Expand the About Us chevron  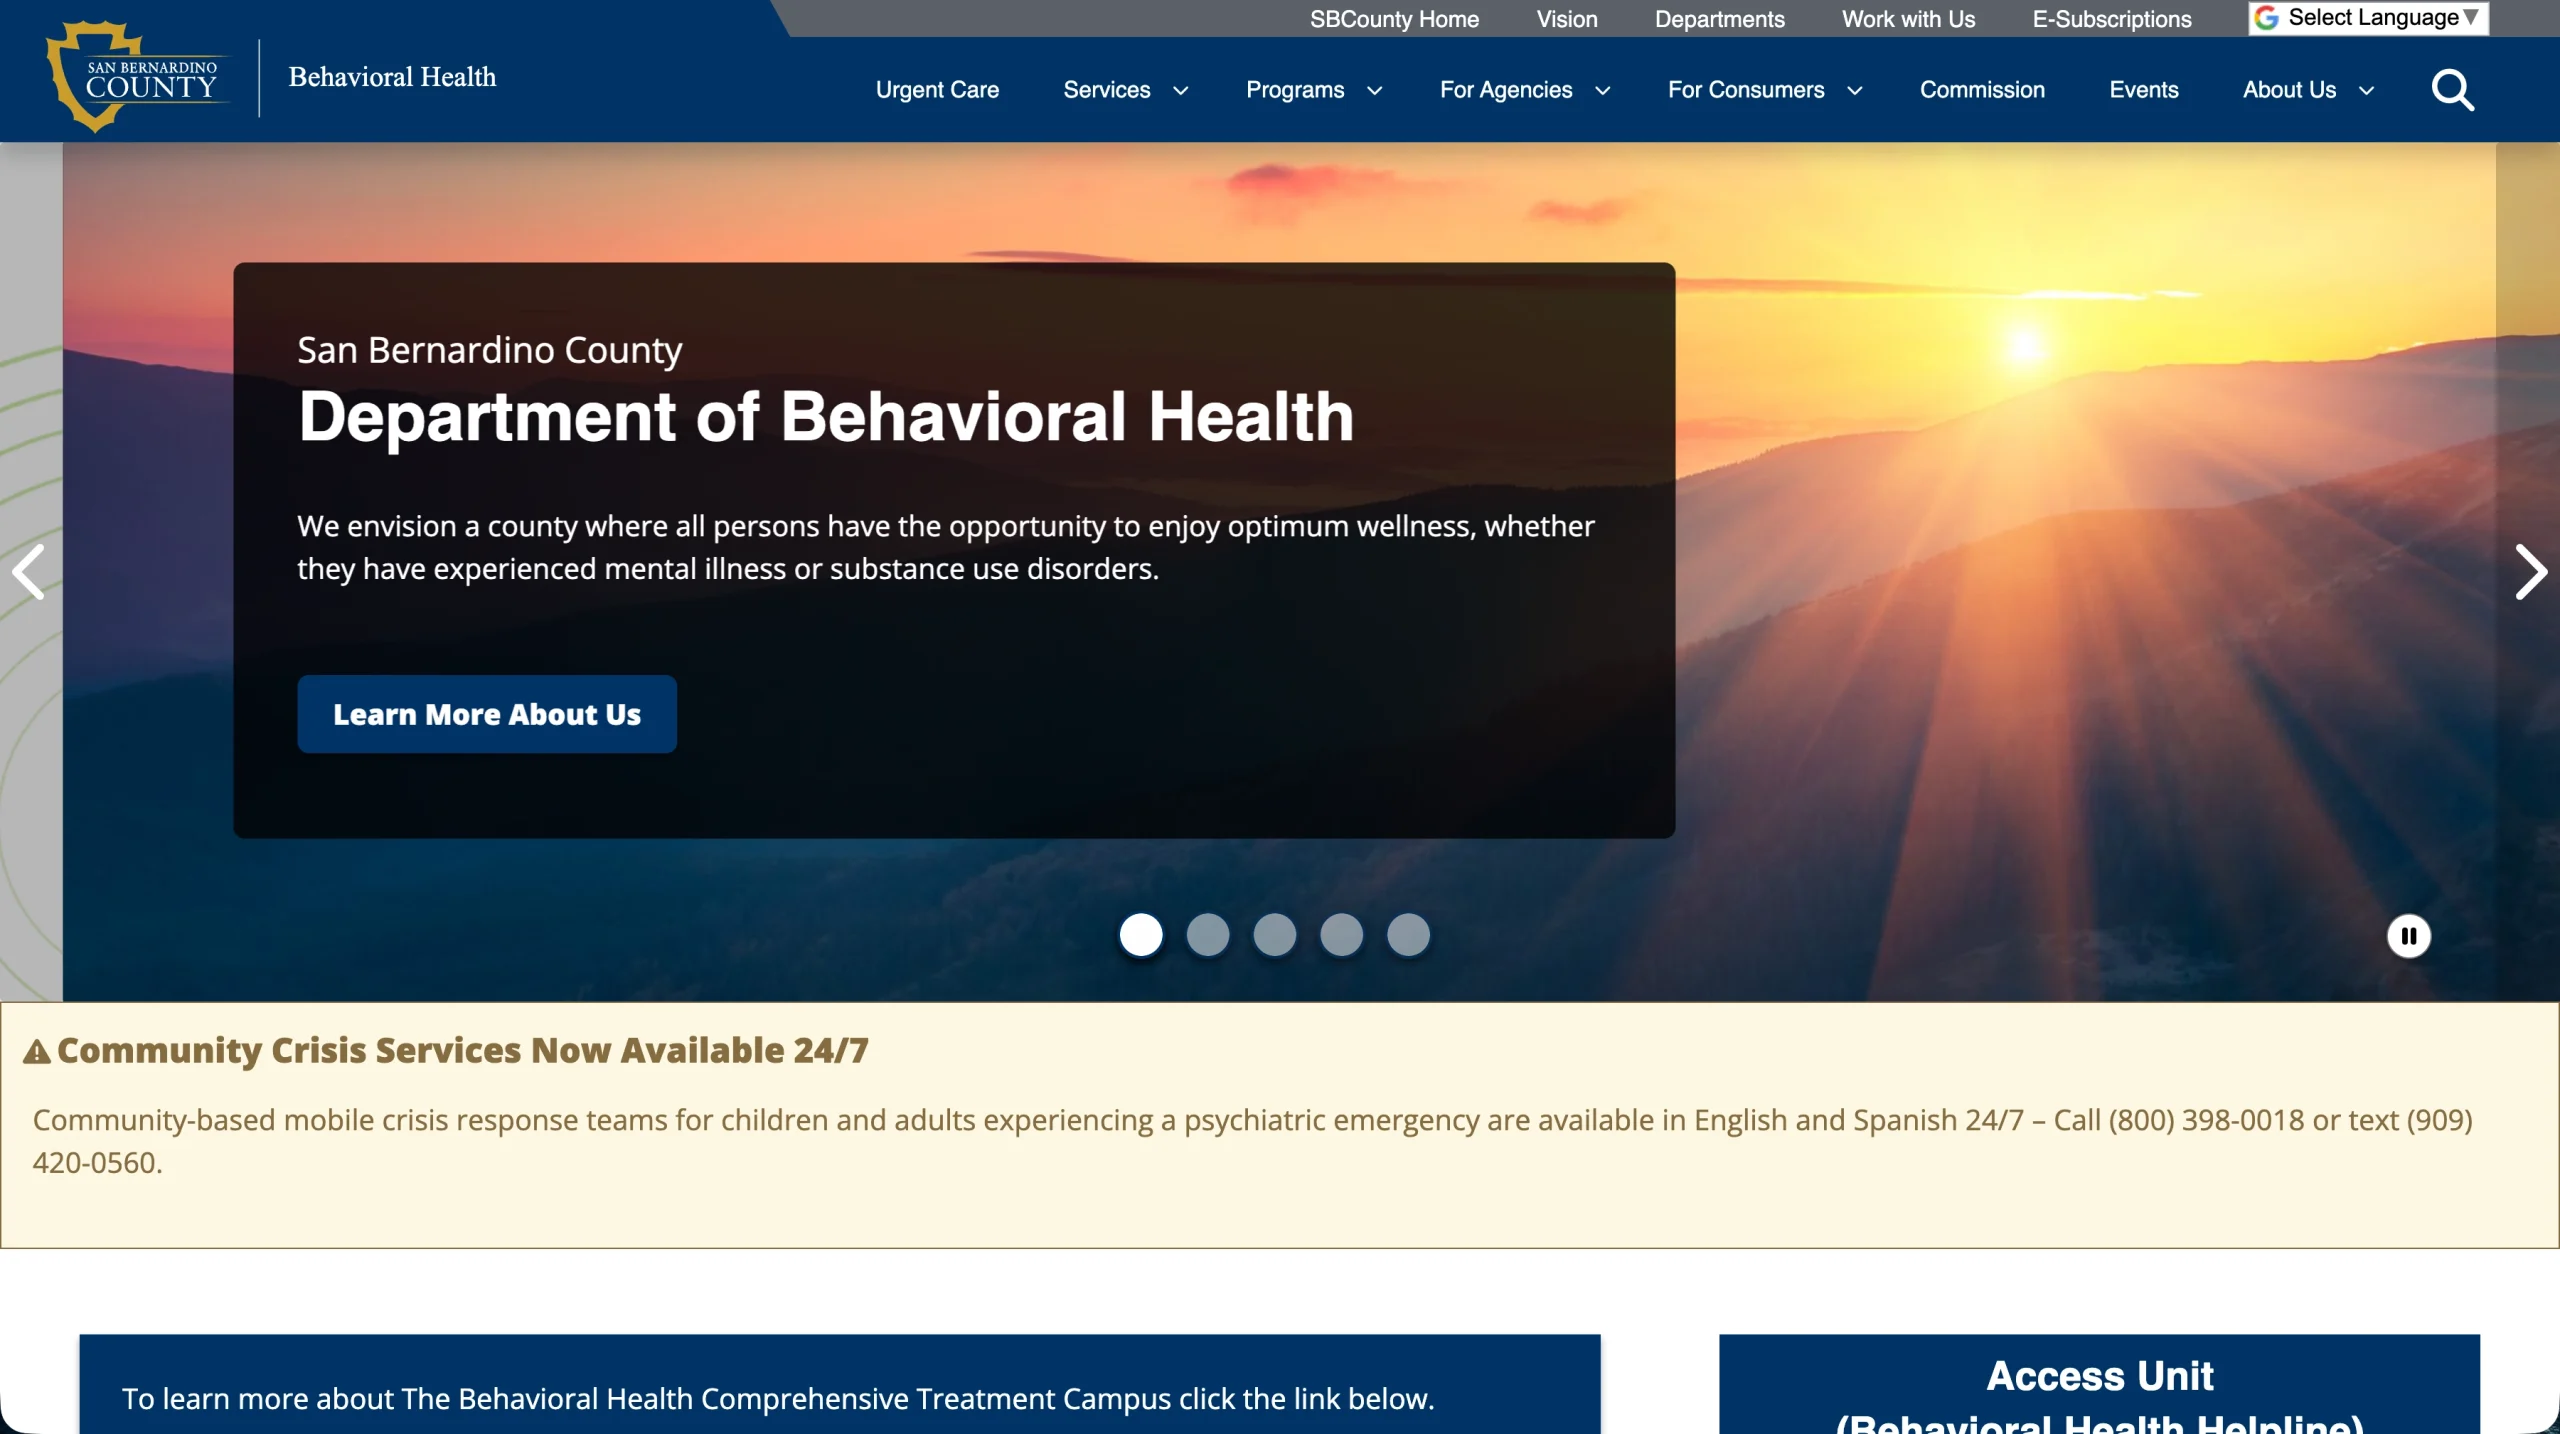click(x=2366, y=91)
